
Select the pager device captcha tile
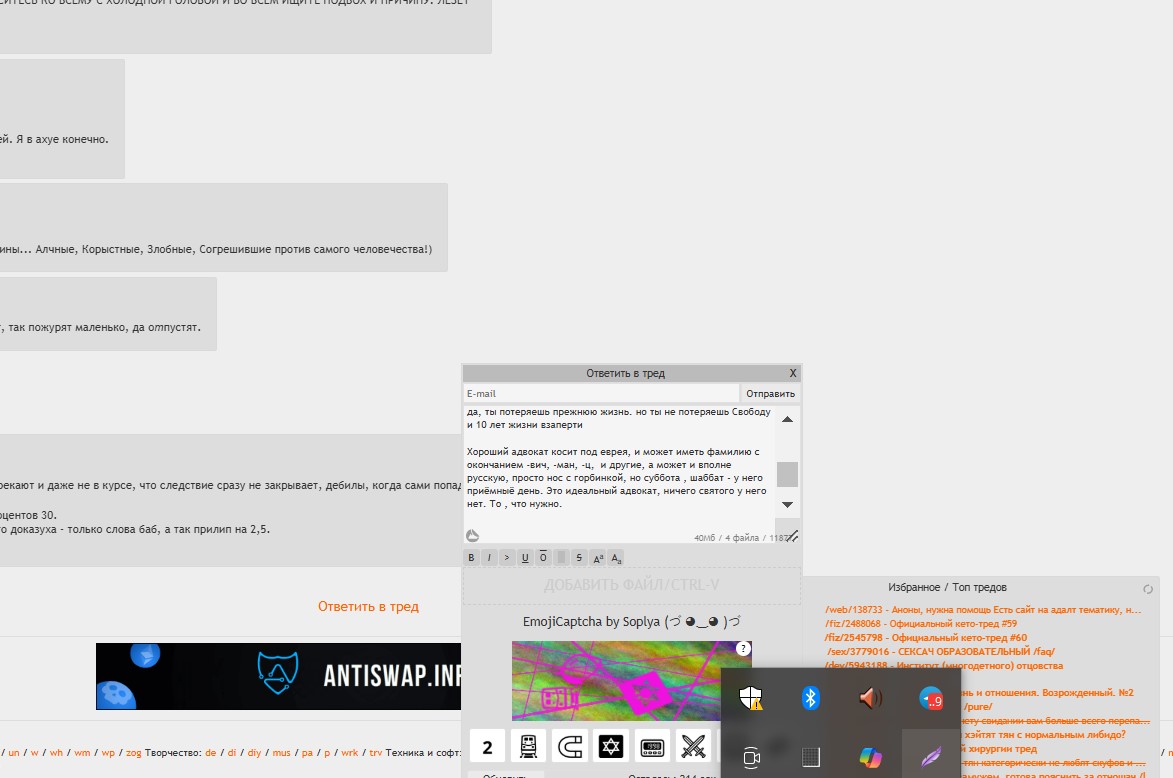coord(652,747)
